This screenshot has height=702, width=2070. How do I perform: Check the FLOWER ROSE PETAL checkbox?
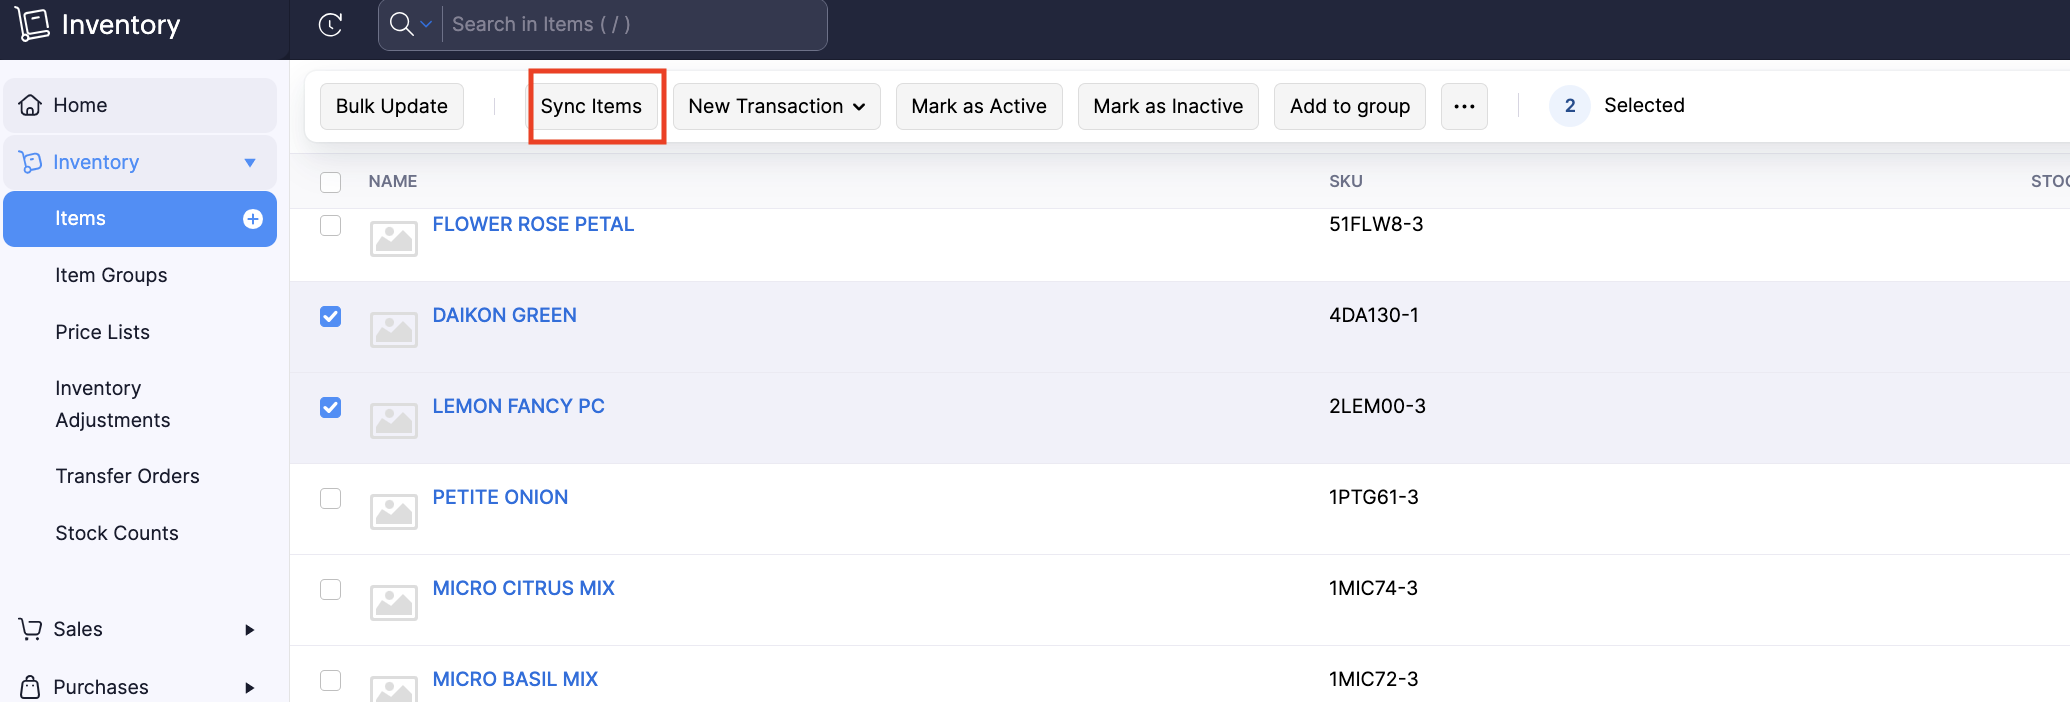pos(330,225)
